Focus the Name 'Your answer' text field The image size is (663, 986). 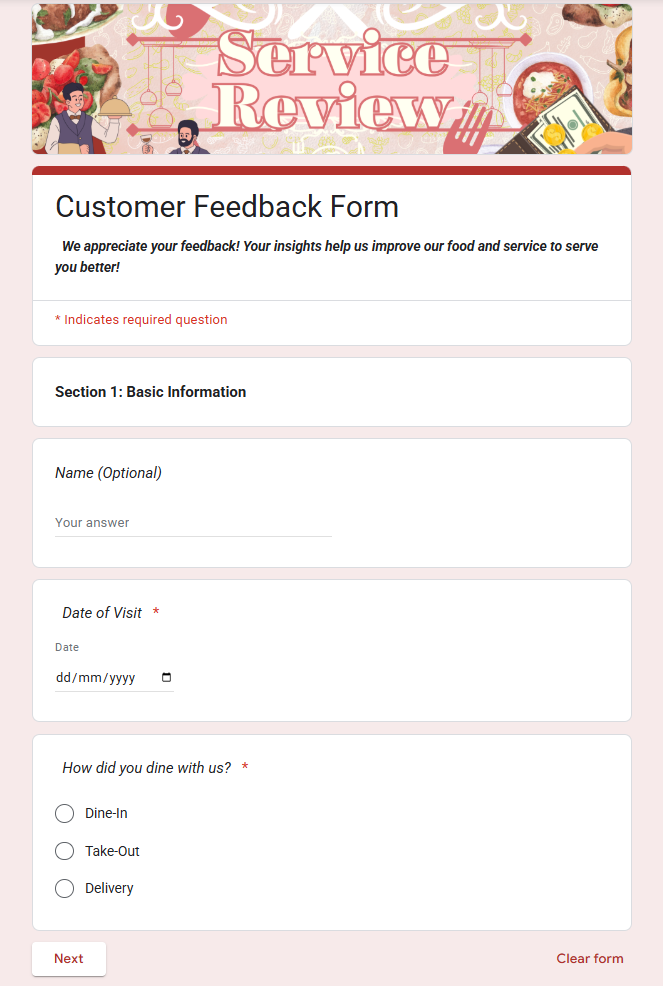193,523
